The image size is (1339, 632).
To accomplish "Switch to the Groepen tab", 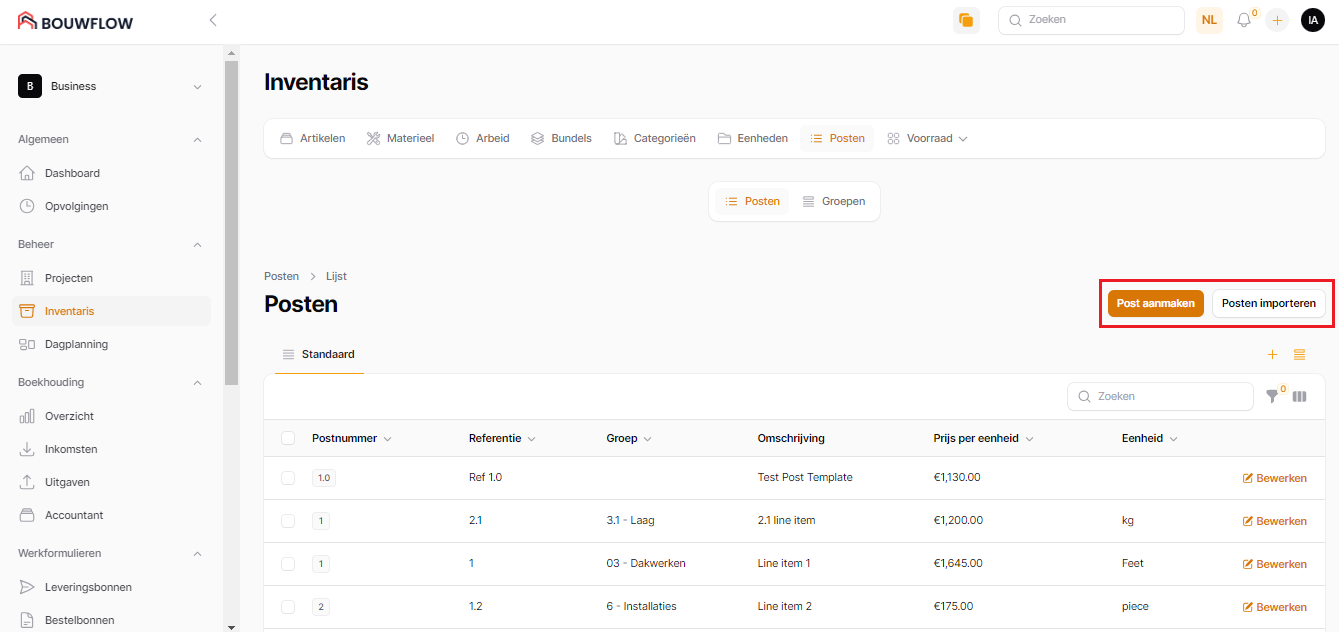I will point(834,201).
